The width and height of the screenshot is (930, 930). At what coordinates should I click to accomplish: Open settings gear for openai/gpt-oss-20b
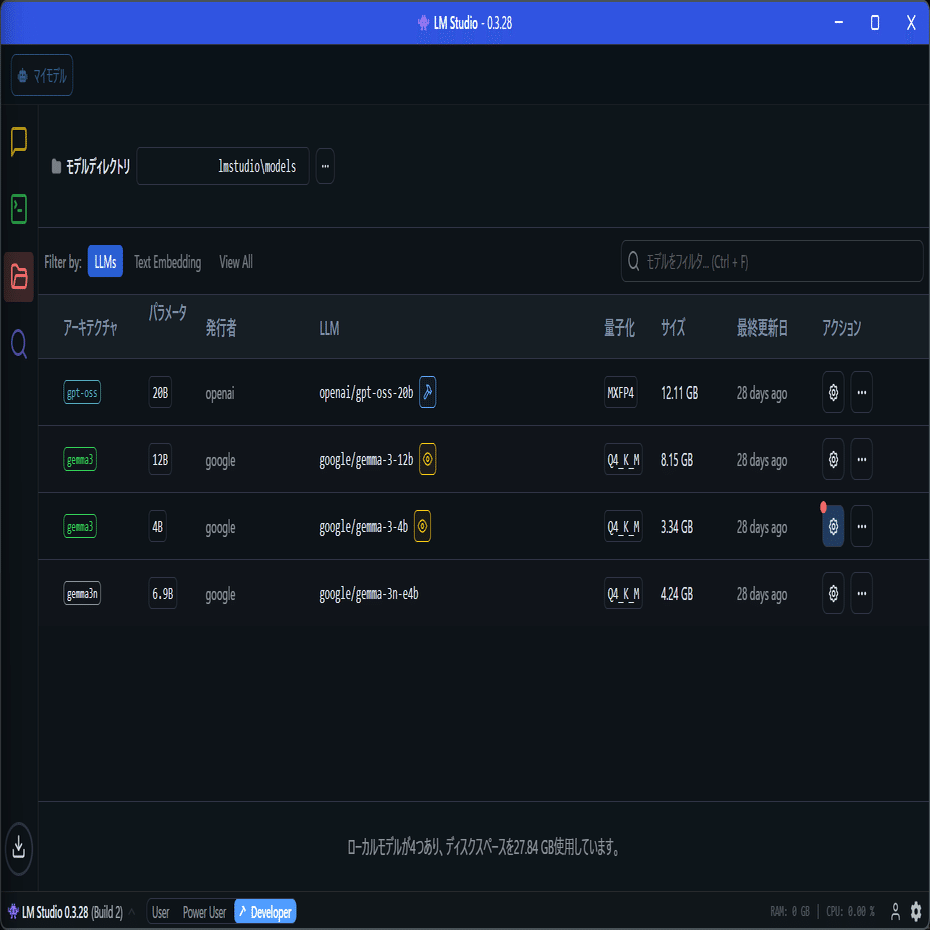click(x=833, y=393)
